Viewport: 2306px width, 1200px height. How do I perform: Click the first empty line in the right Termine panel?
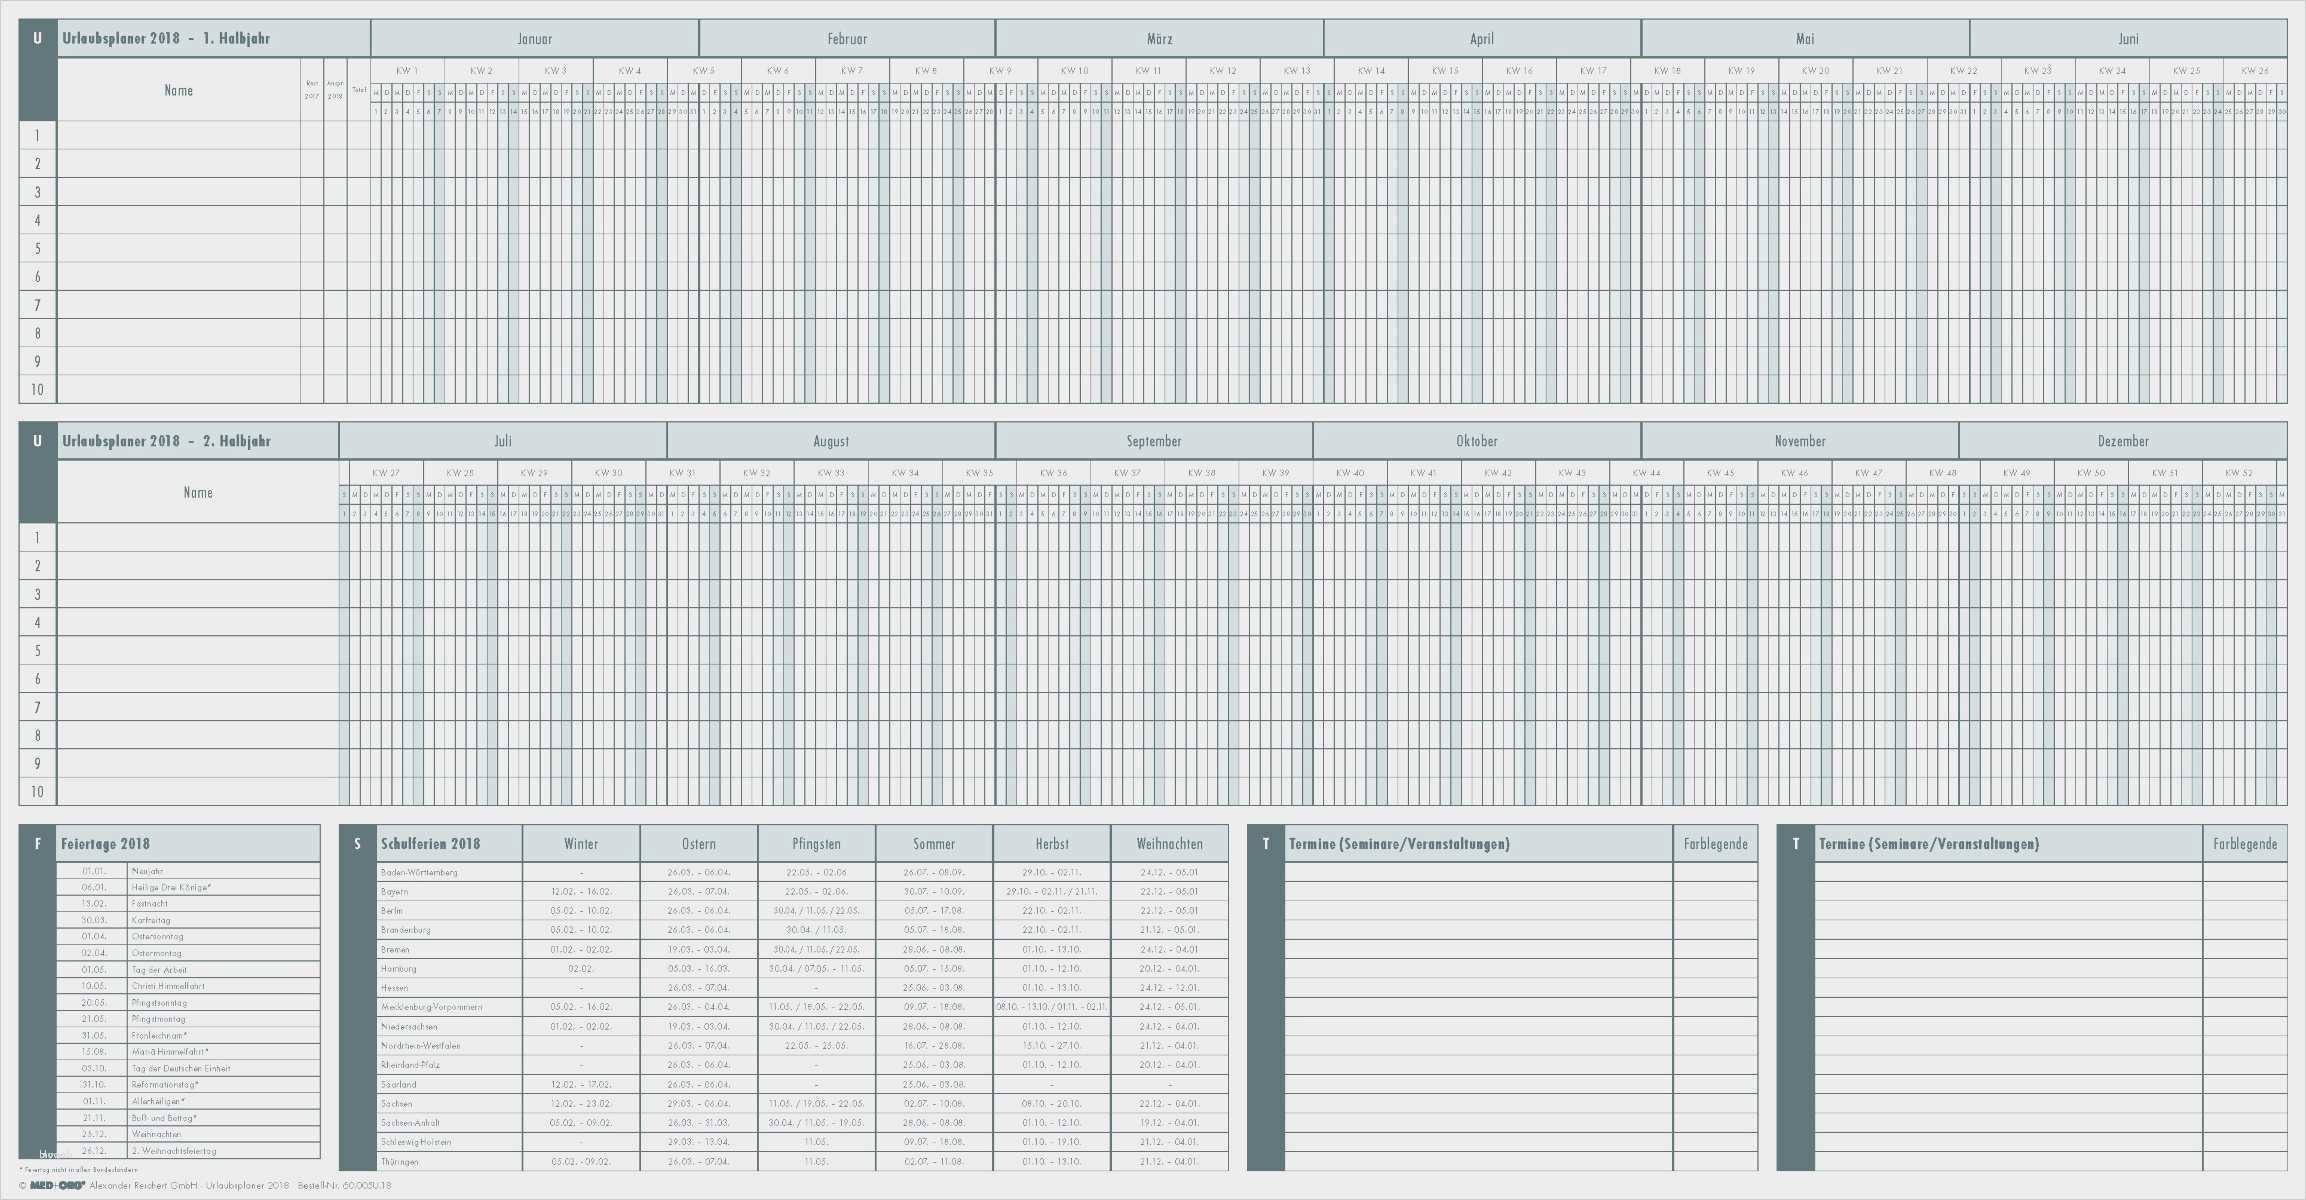(x=2007, y=872)
